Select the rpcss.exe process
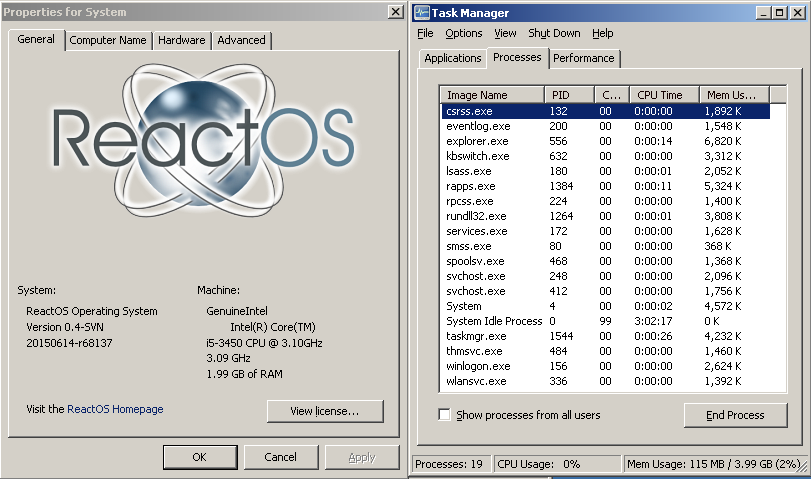 click(606, 201)
